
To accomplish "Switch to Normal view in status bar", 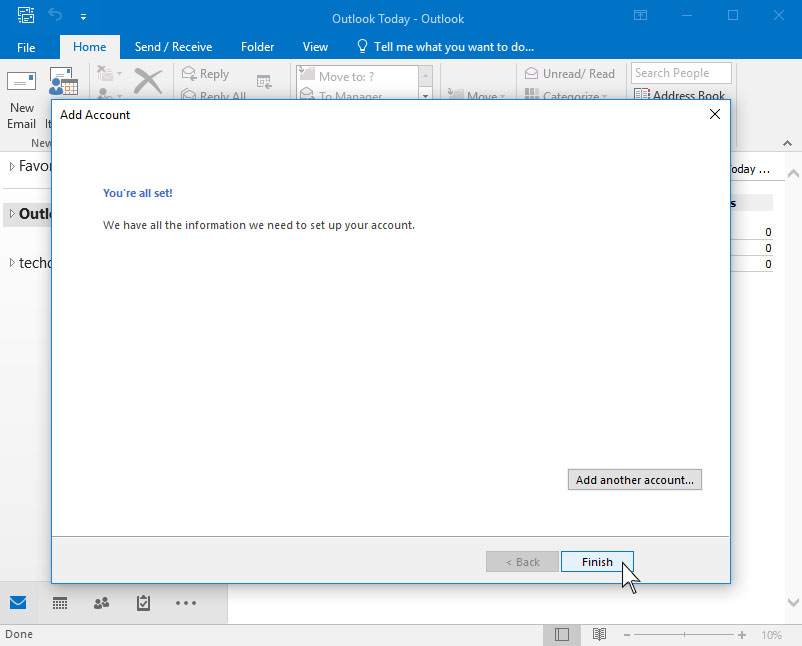I will pyautogui.click(x=562, y=635).
